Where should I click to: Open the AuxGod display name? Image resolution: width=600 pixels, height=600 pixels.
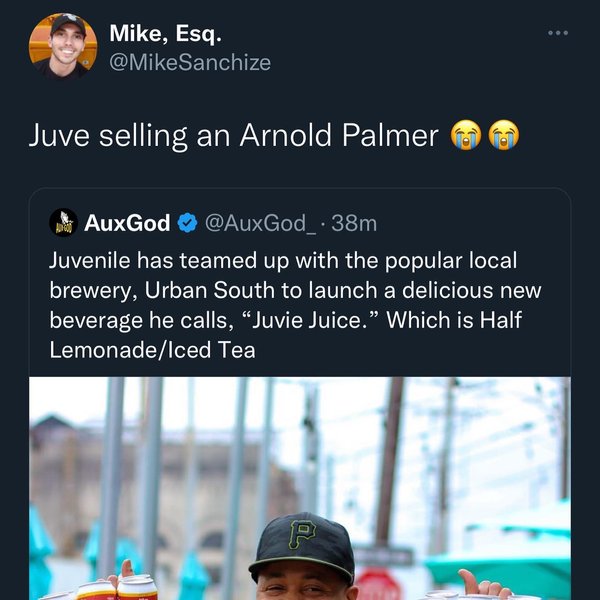127,222
